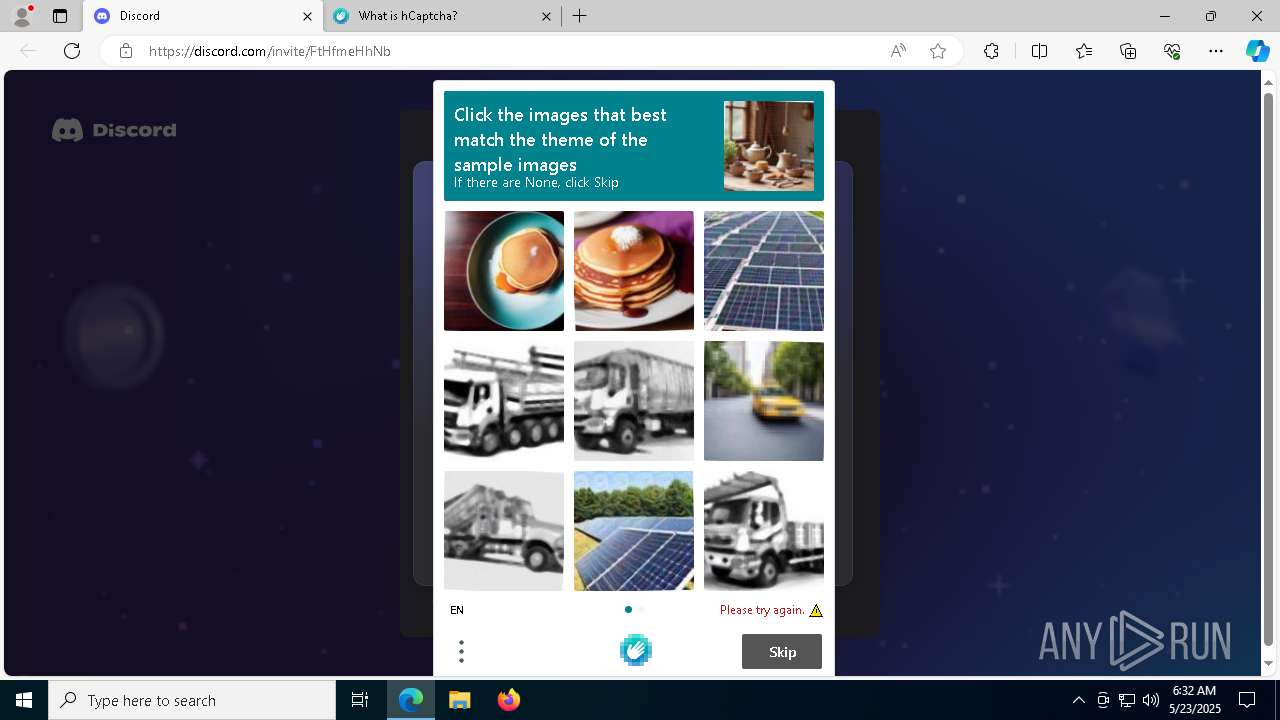This screenshot has width=1280, height=720.
Task: Select sketched log truck middle left
Action: [504, 401]
